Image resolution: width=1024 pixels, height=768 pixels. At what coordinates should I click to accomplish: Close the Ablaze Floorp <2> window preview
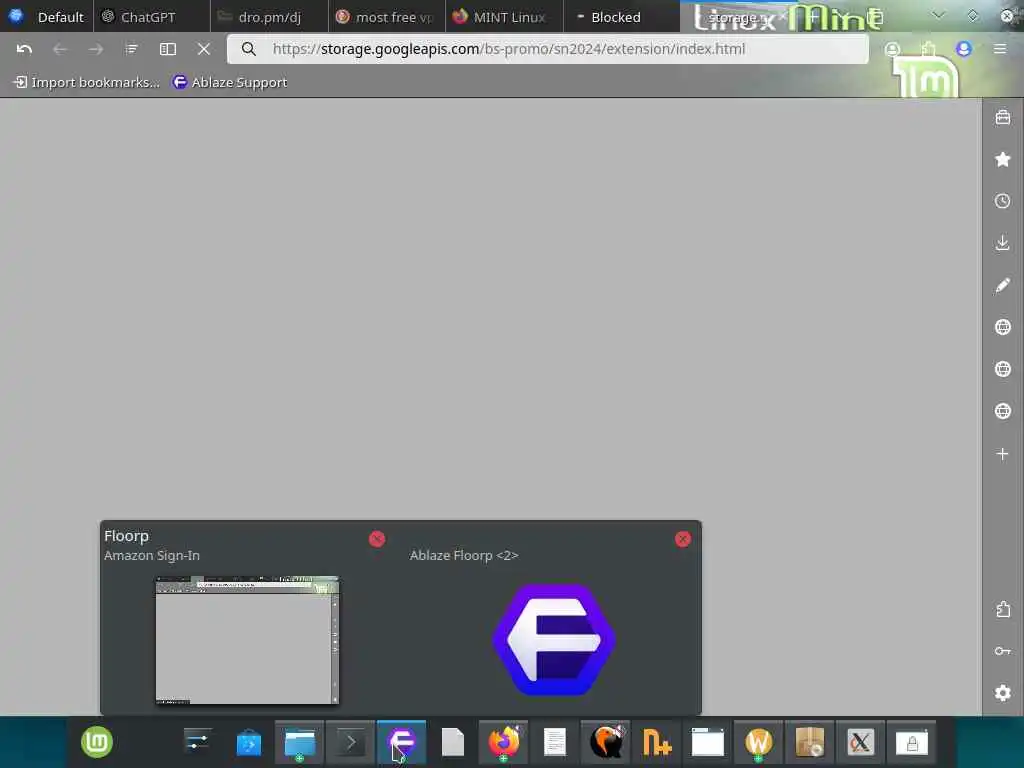pyautogui.click(x=682, y=539)
